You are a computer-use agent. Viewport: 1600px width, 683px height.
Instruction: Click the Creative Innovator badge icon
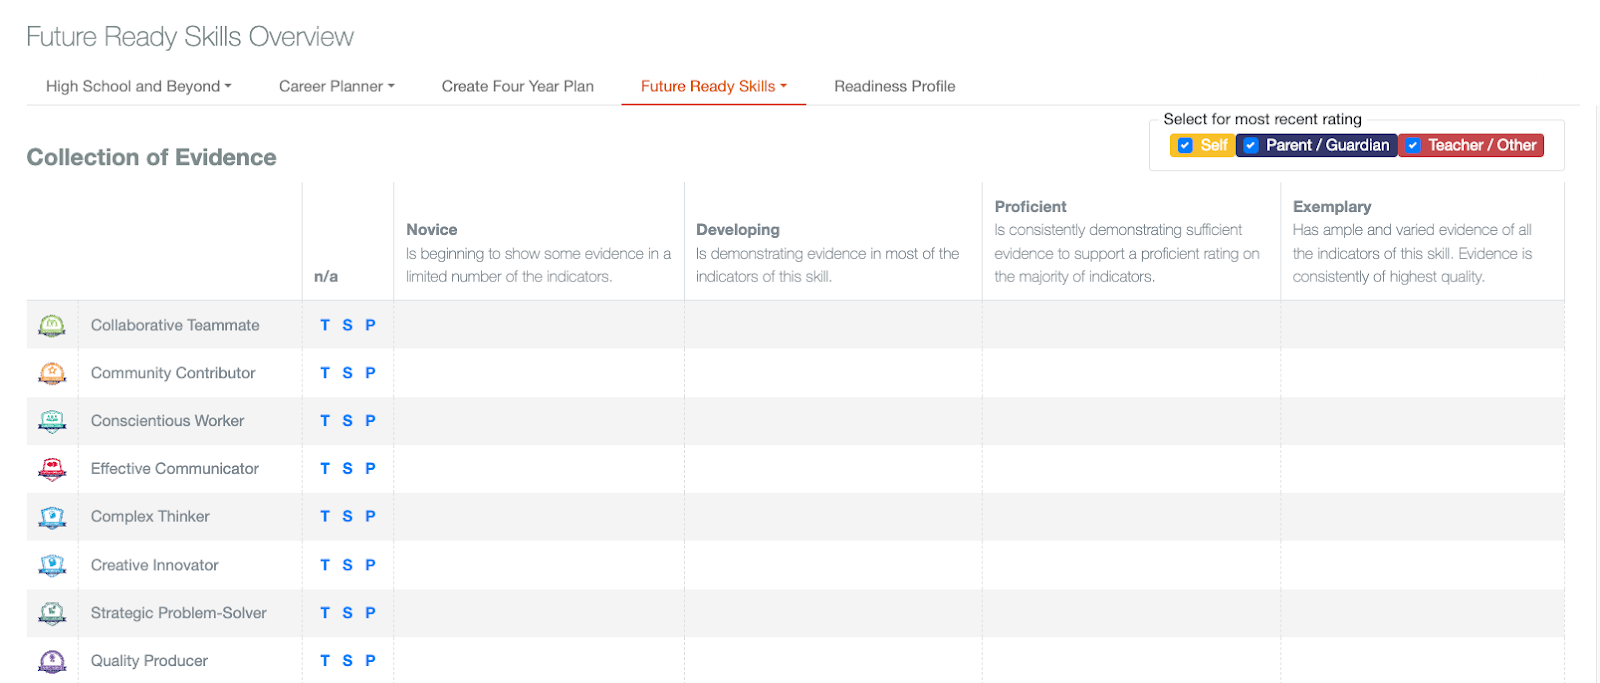52,565
